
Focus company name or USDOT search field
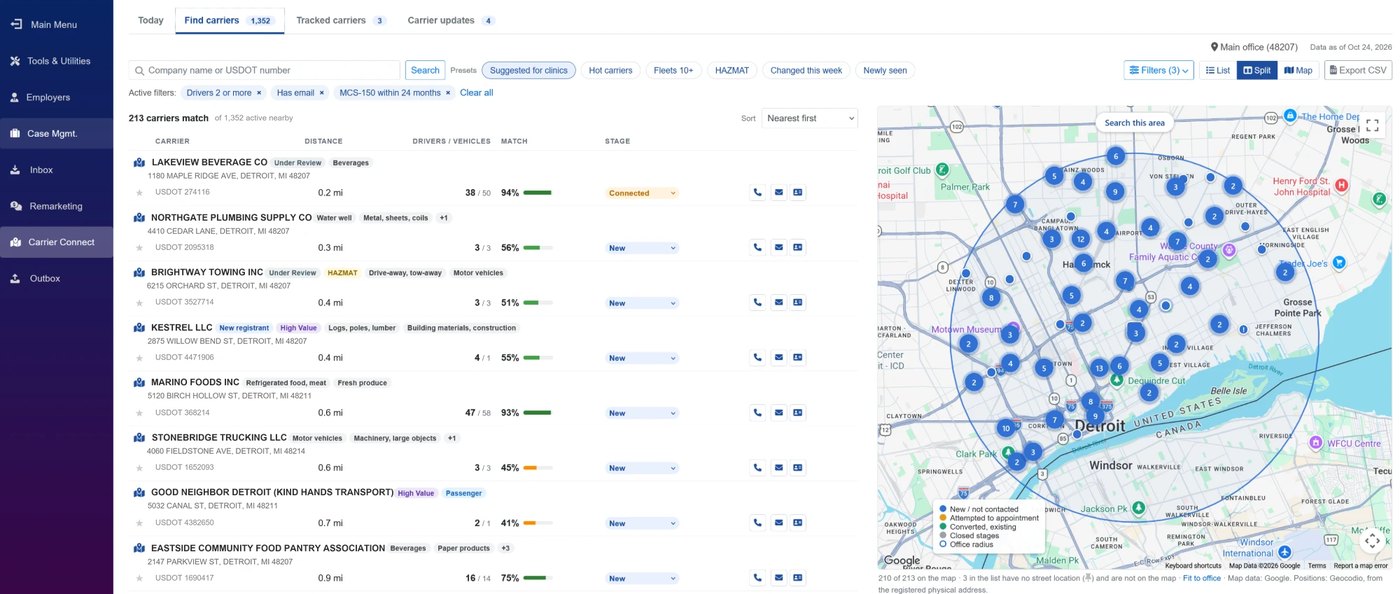pyautogui.click(x=264, y=70)
